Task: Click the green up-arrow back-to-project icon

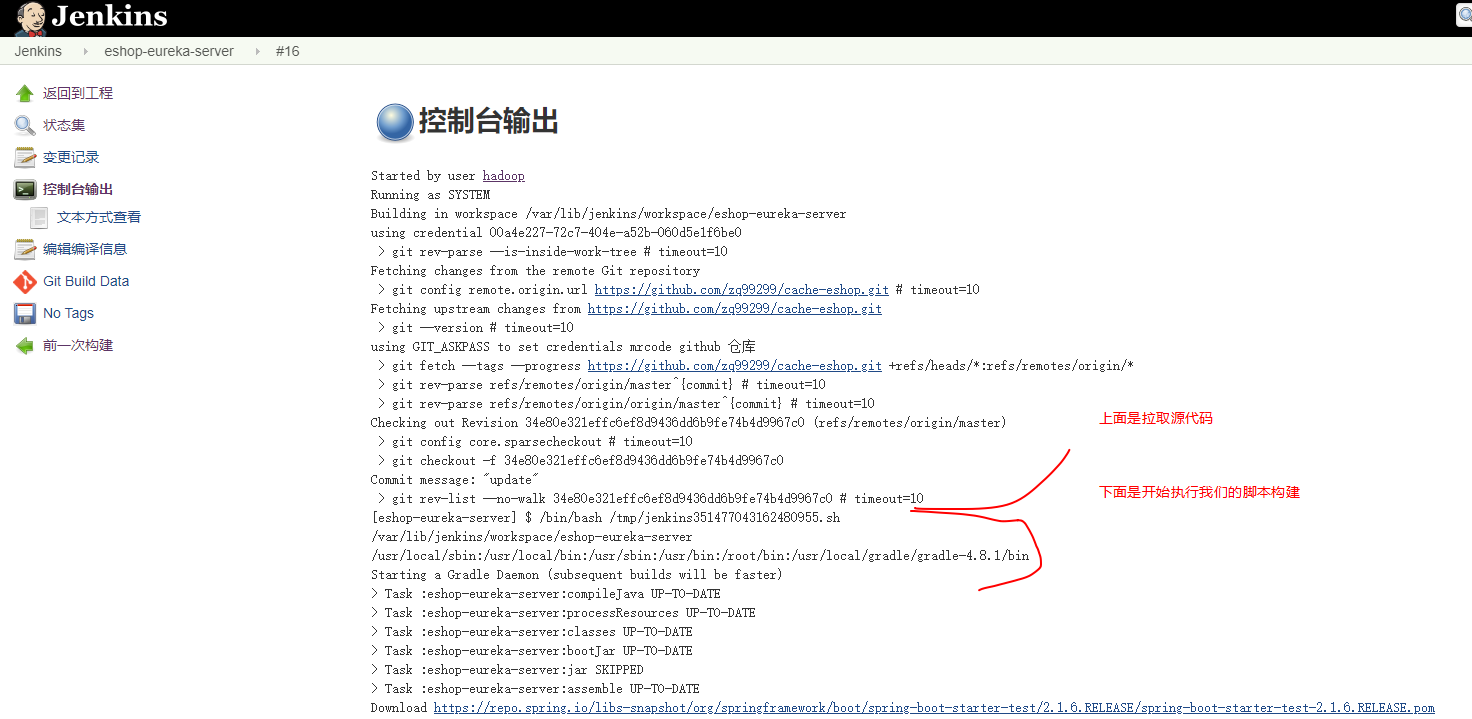Action: coord(25,93)
